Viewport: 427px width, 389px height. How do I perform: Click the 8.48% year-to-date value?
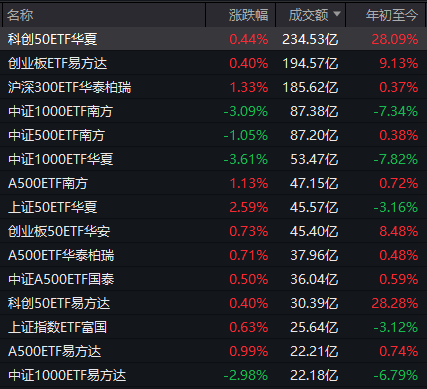click(399, 231)
